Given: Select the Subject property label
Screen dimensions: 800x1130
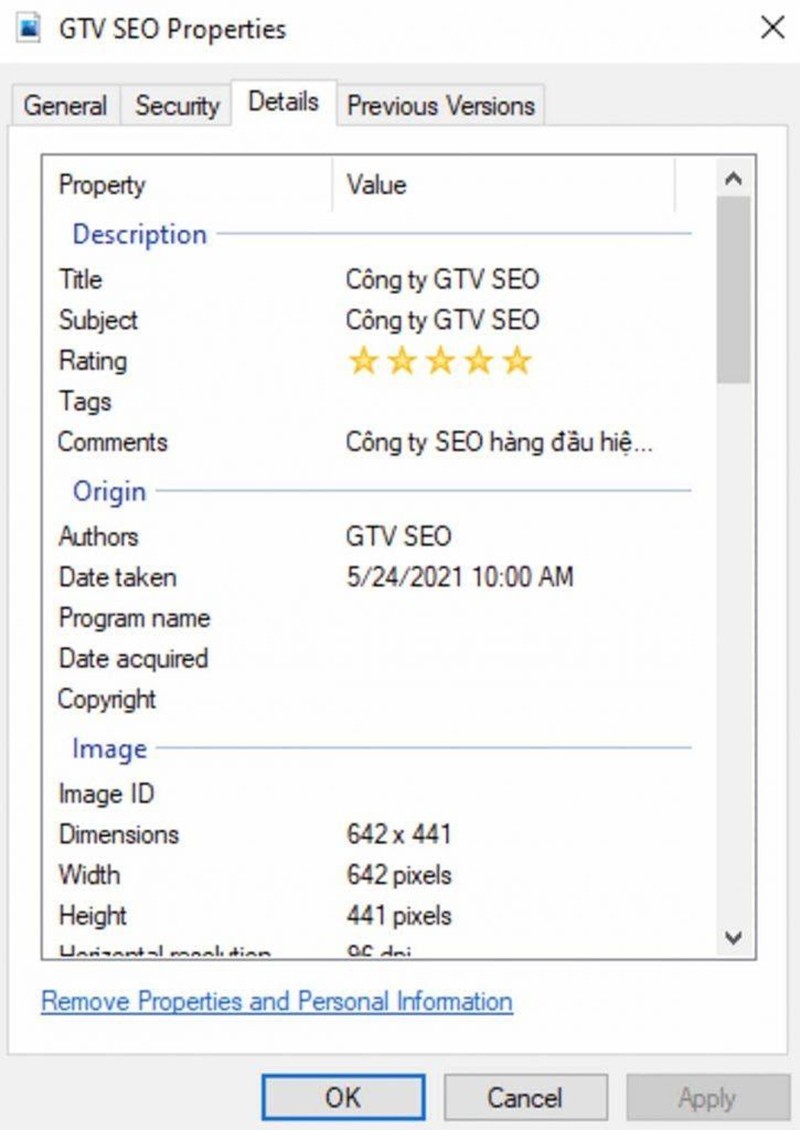Looking at the screenshot, I should click(x=98, y=320).
